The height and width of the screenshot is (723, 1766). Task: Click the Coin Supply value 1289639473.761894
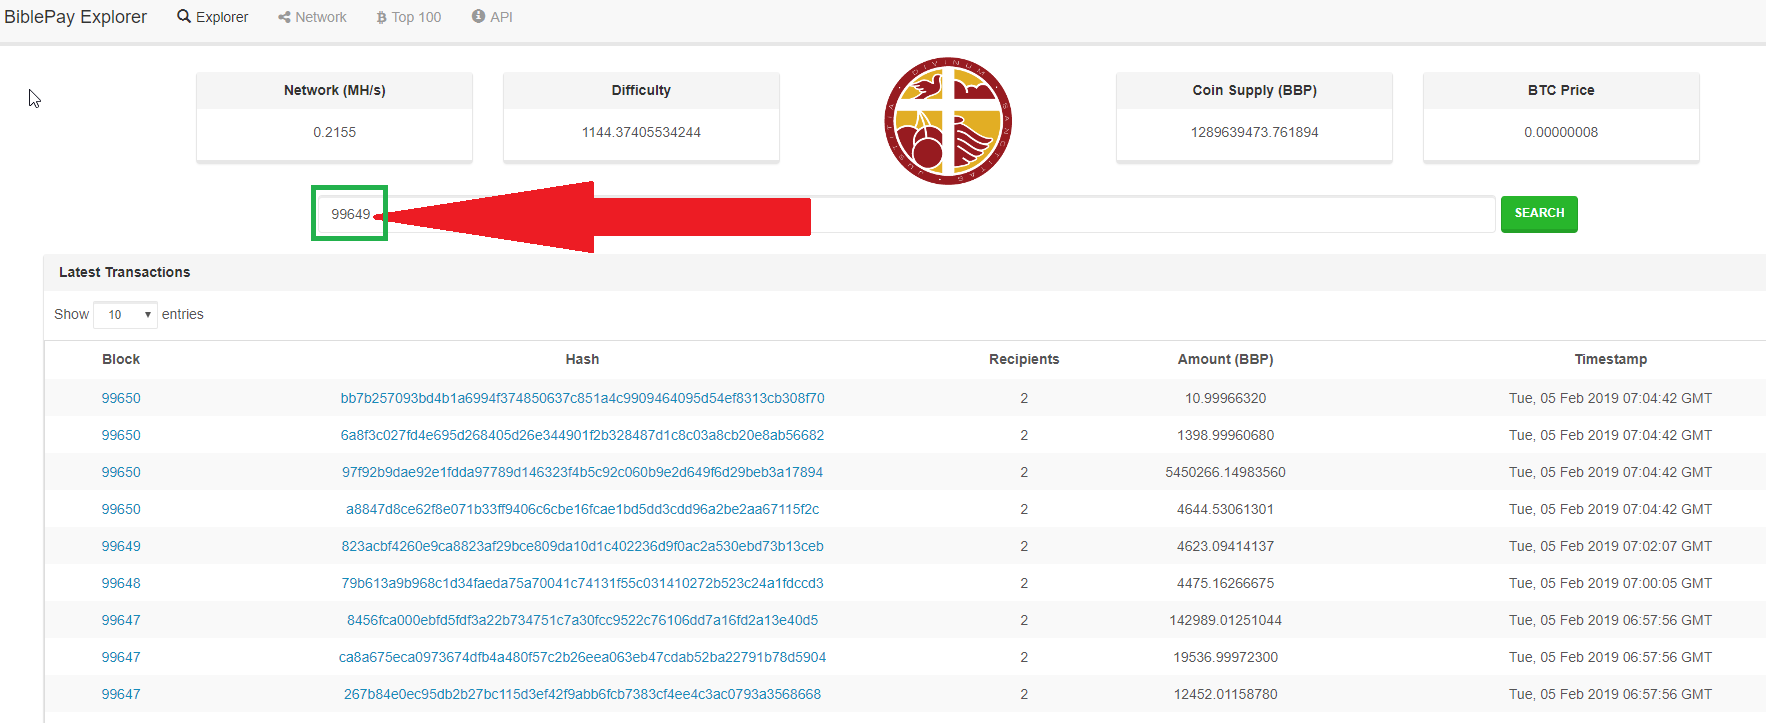pos(1254,132)
